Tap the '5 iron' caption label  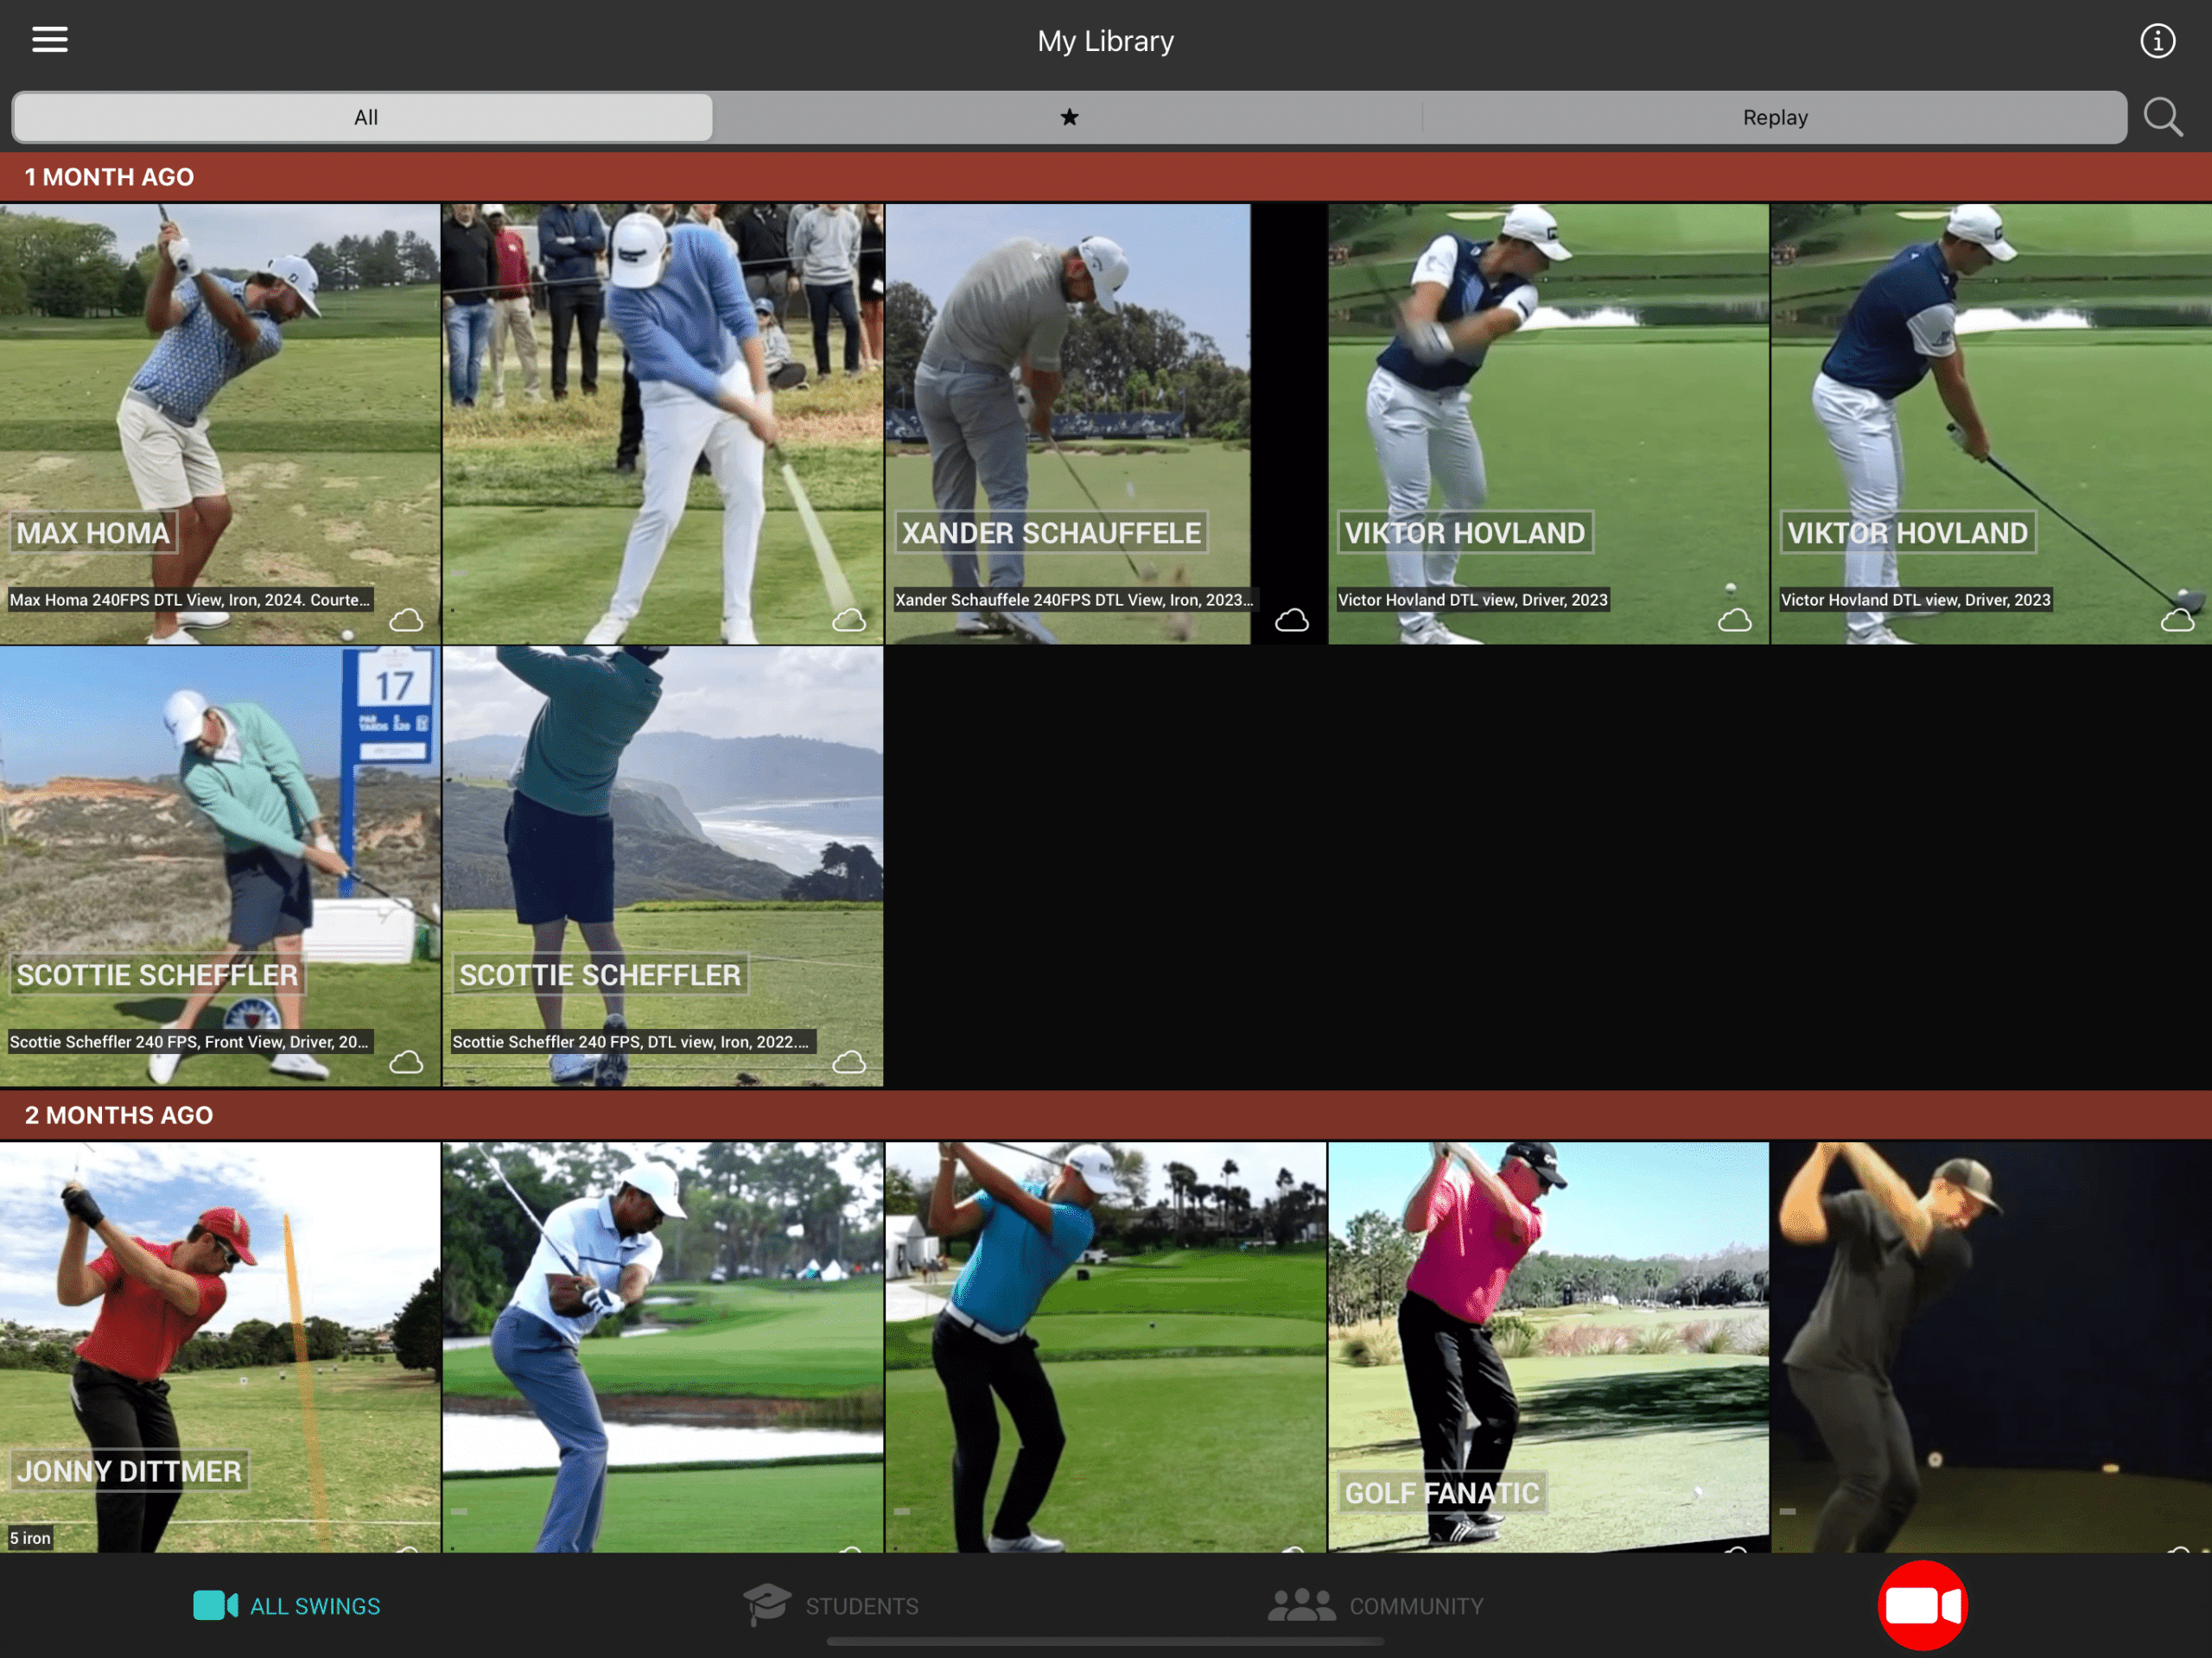point(30,1538)
